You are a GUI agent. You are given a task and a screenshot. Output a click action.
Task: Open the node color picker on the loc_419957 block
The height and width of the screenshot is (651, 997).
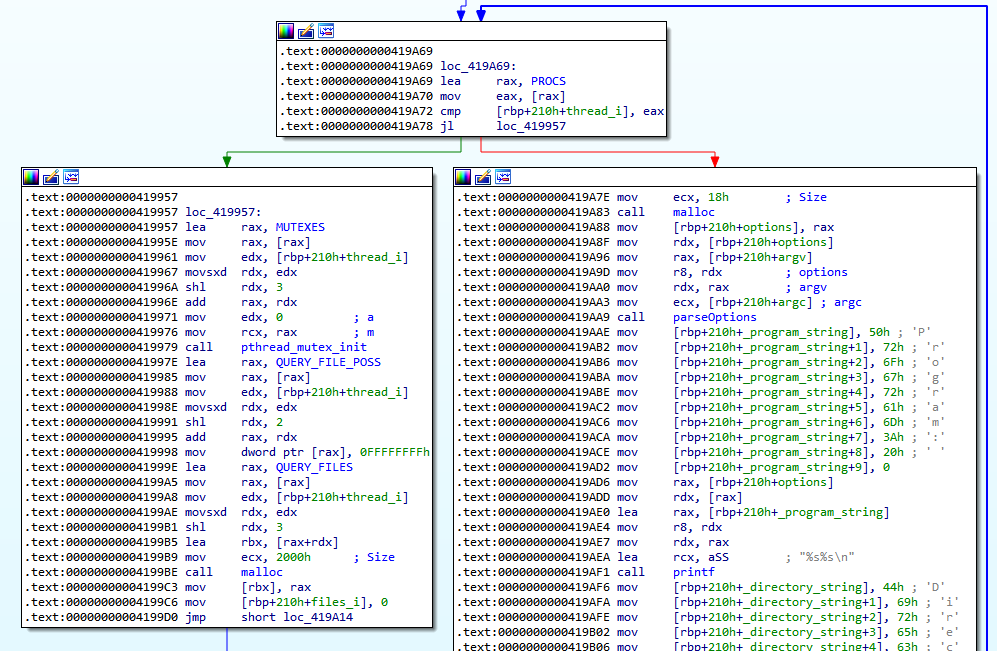31,177
